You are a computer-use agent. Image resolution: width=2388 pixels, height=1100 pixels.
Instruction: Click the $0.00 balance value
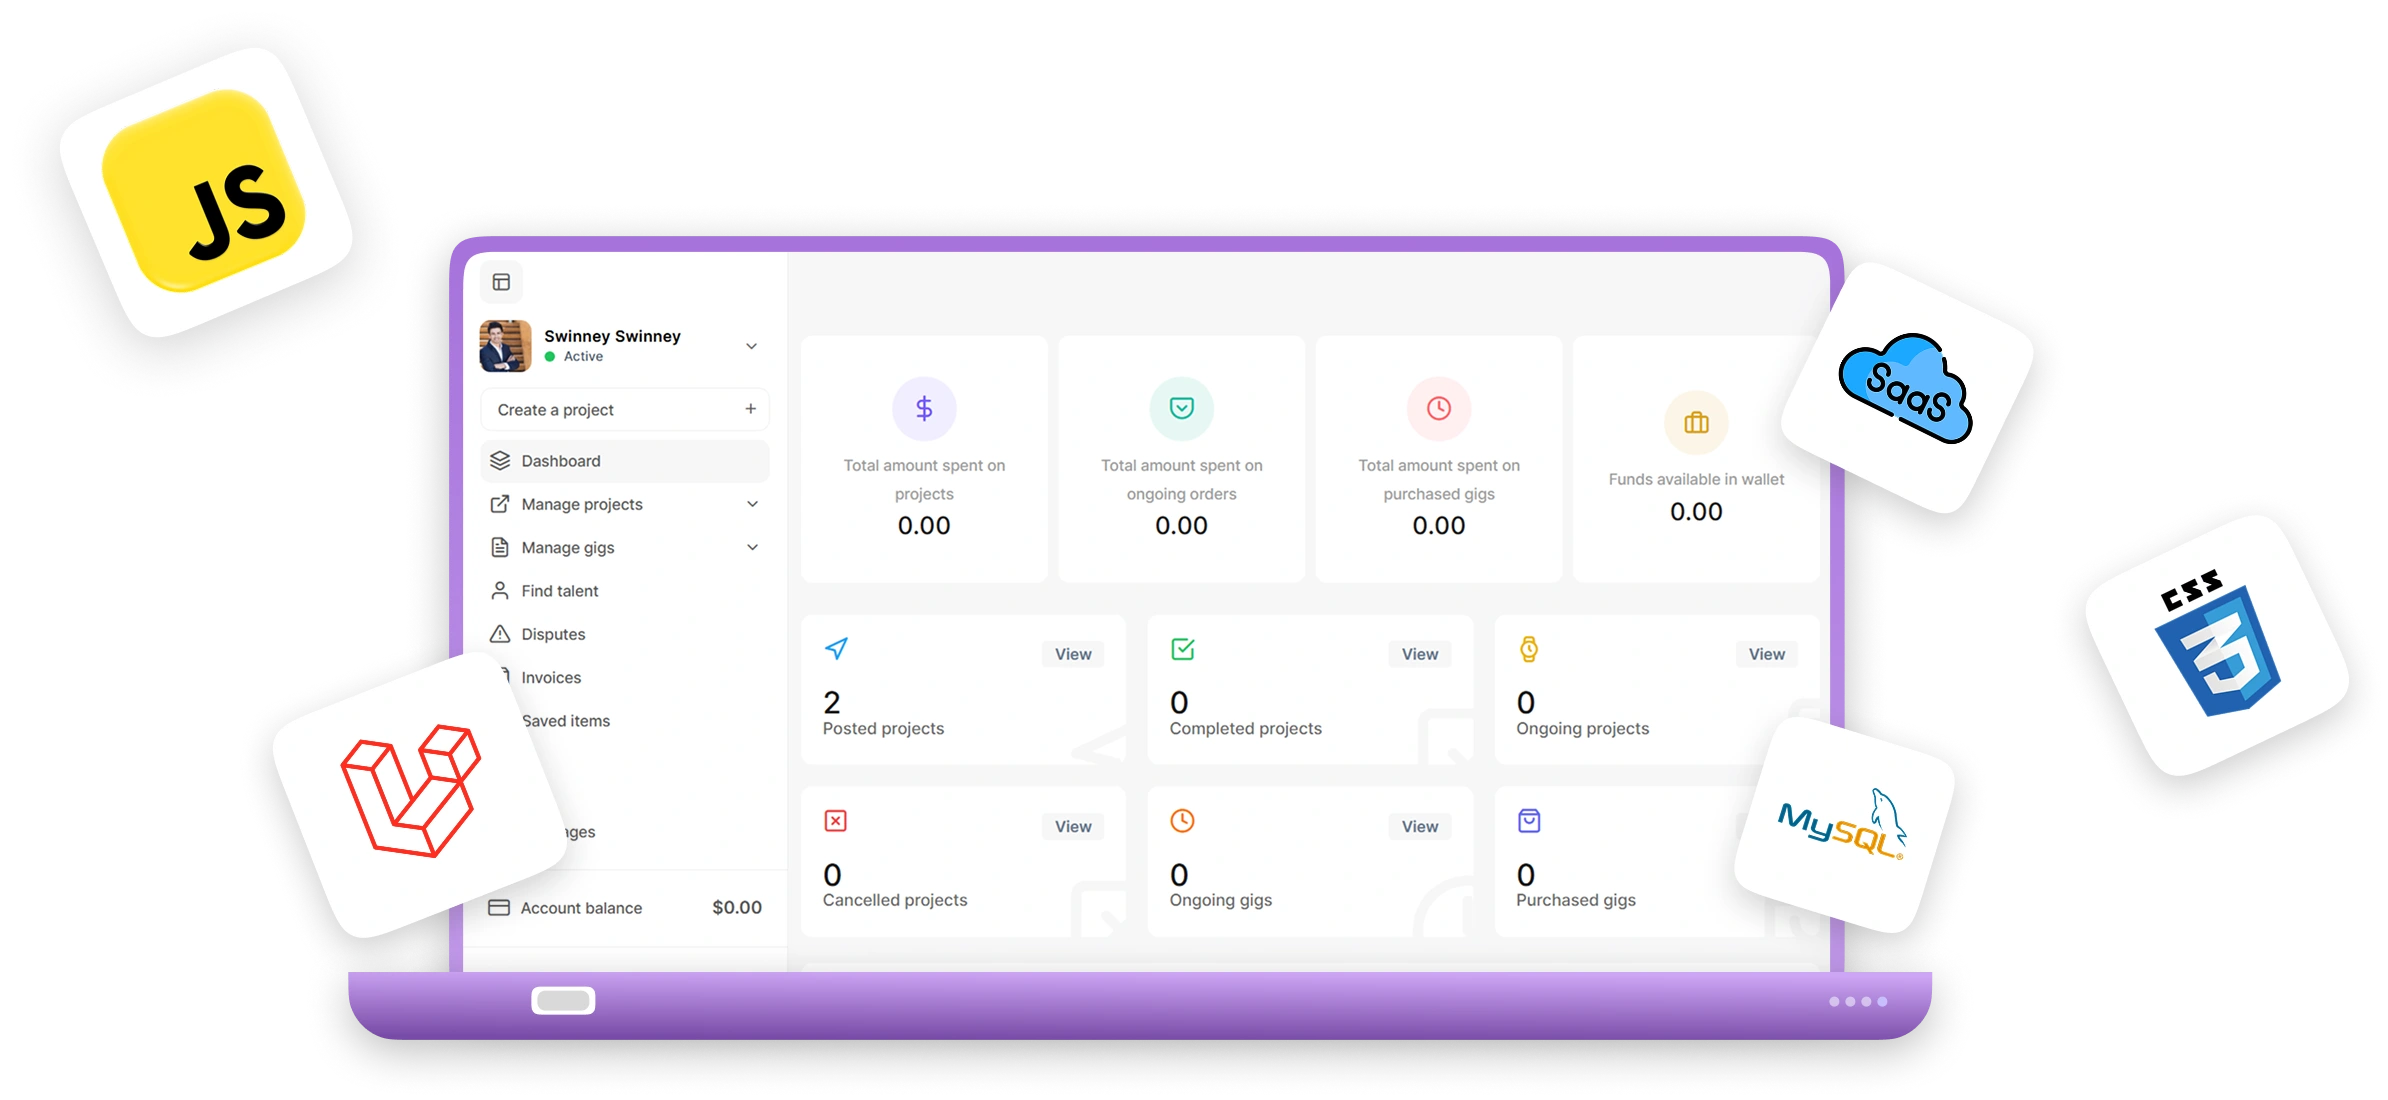(737, 907)
